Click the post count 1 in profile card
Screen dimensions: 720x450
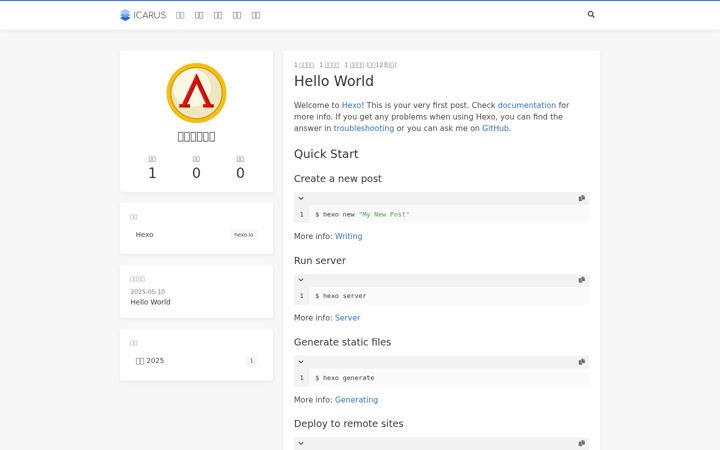click(x=152, y=173)
